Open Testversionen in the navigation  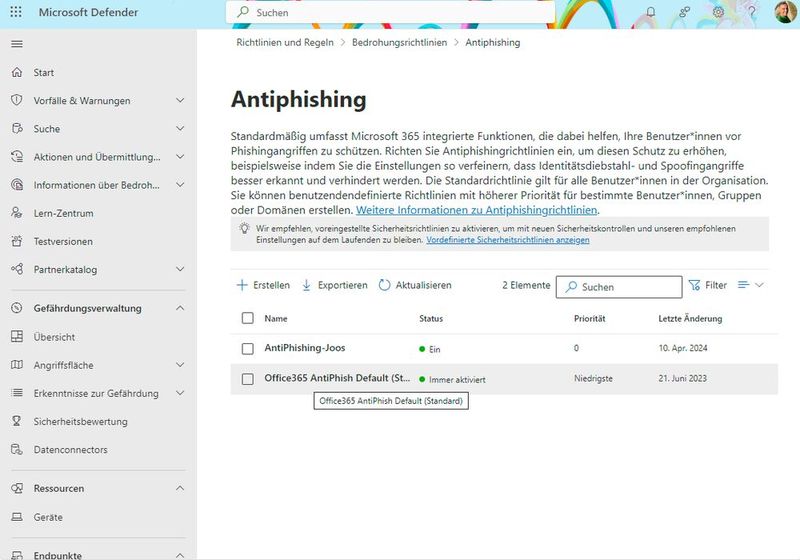pyautogui.click(x=63, y=241)
